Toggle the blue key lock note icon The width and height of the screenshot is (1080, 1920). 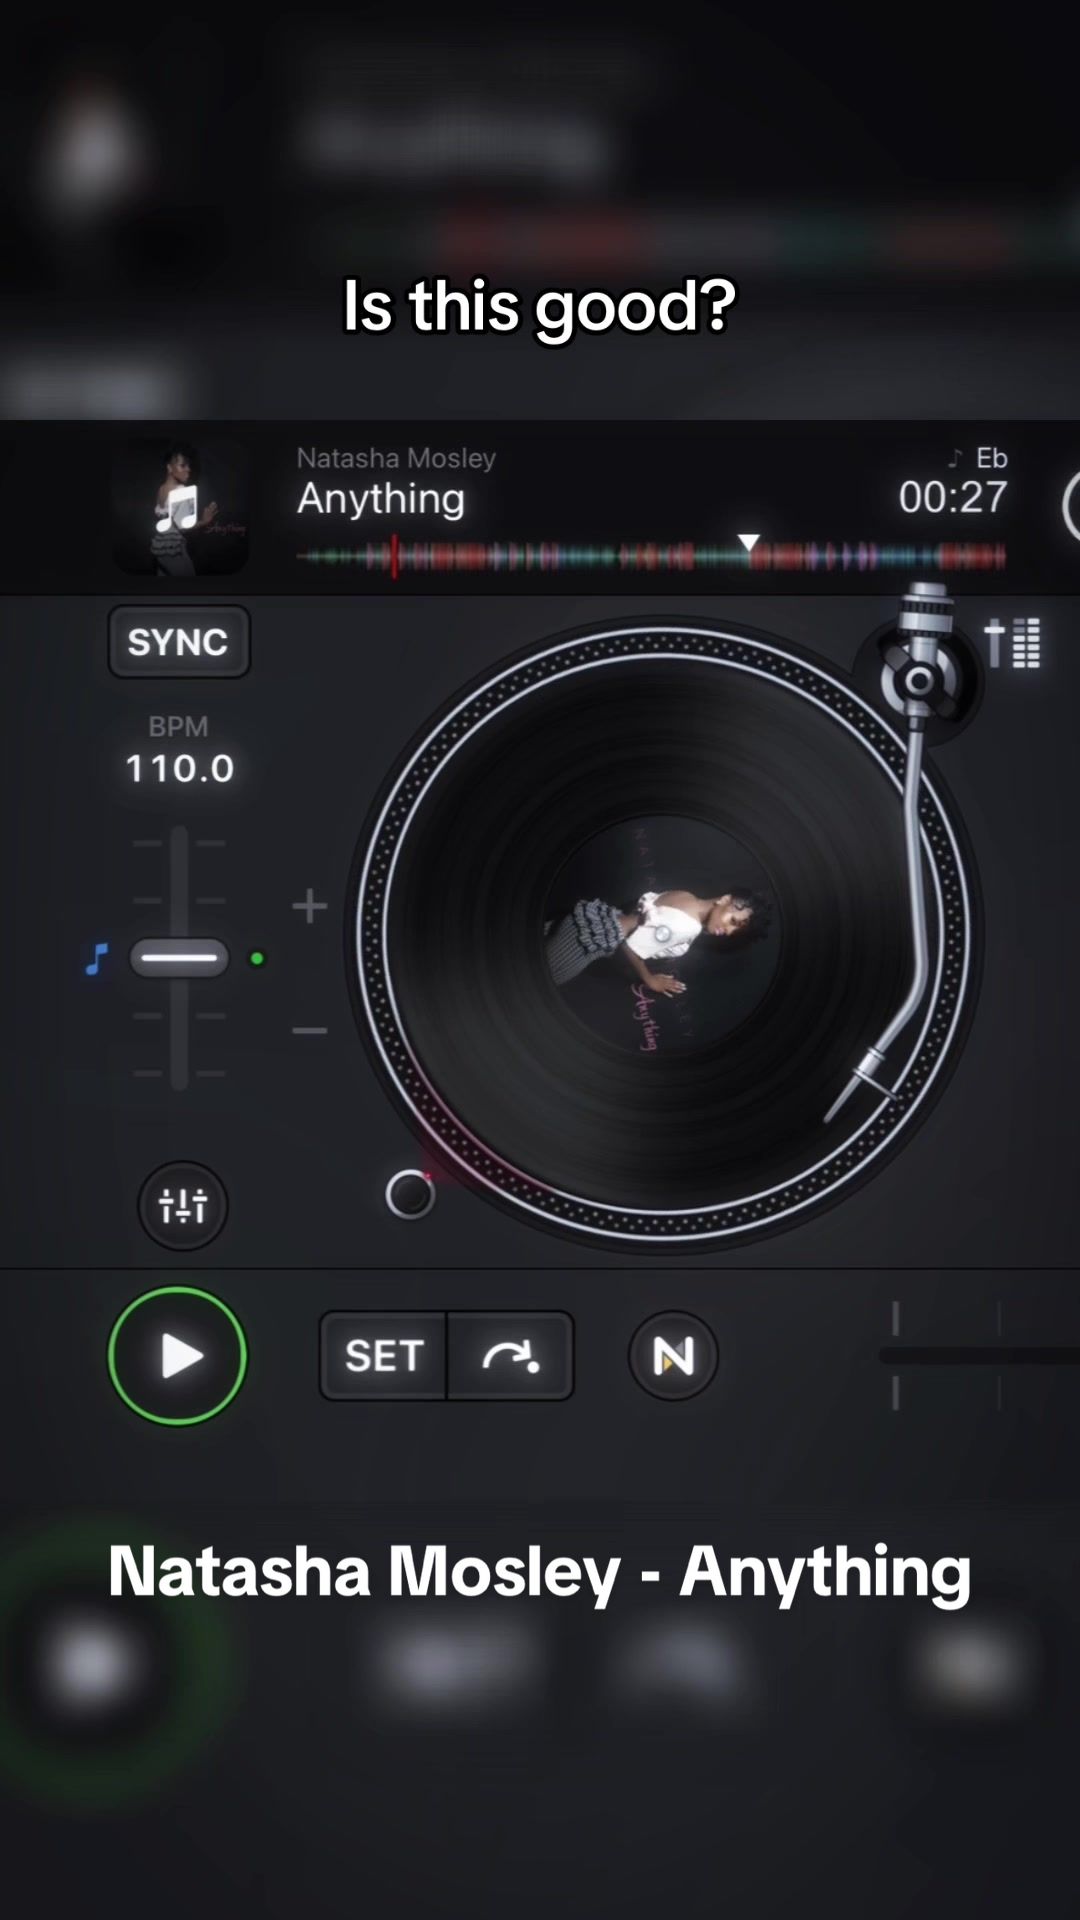click(x=96, y=959)
